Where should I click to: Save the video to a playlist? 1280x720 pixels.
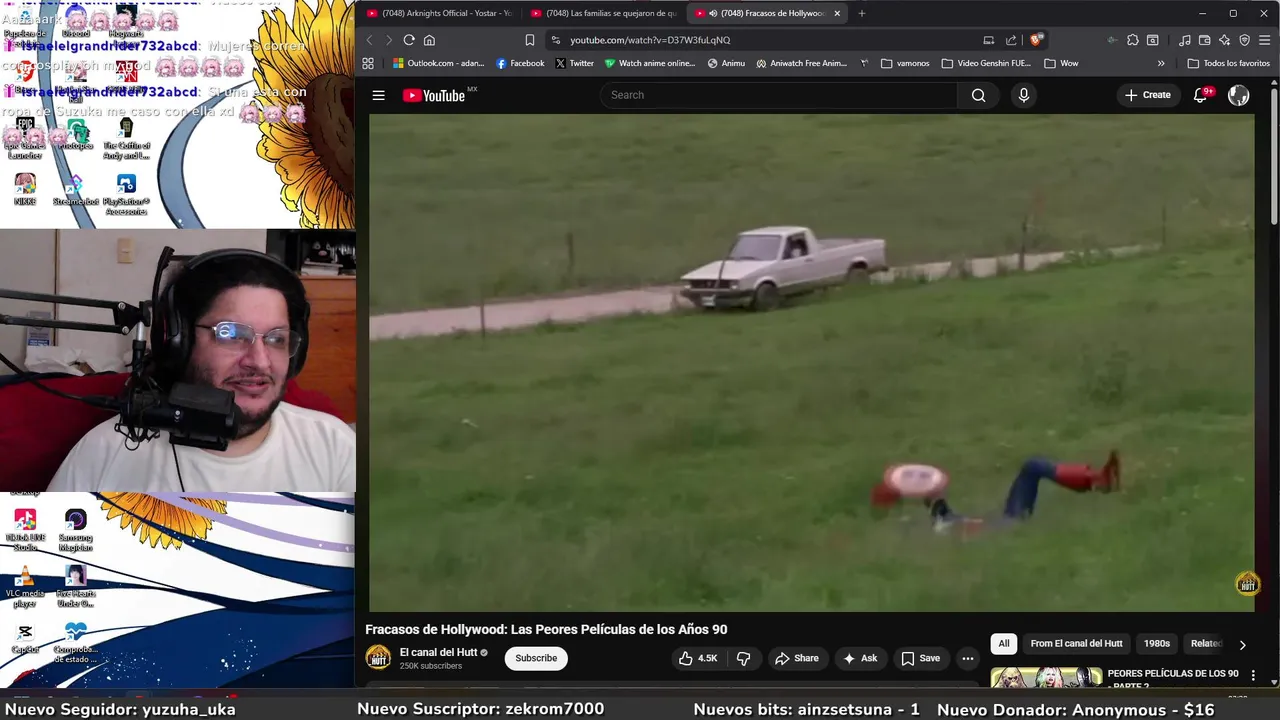[x=921, y=658]
